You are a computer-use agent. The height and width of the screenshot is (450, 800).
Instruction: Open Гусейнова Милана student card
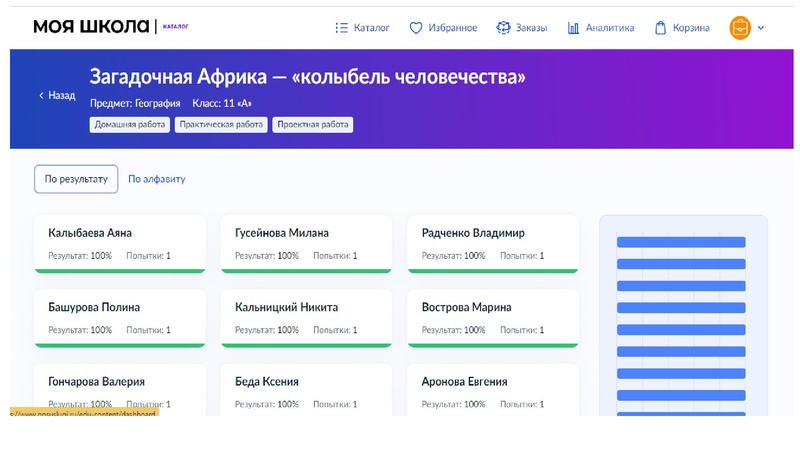[x=306, y=244]
